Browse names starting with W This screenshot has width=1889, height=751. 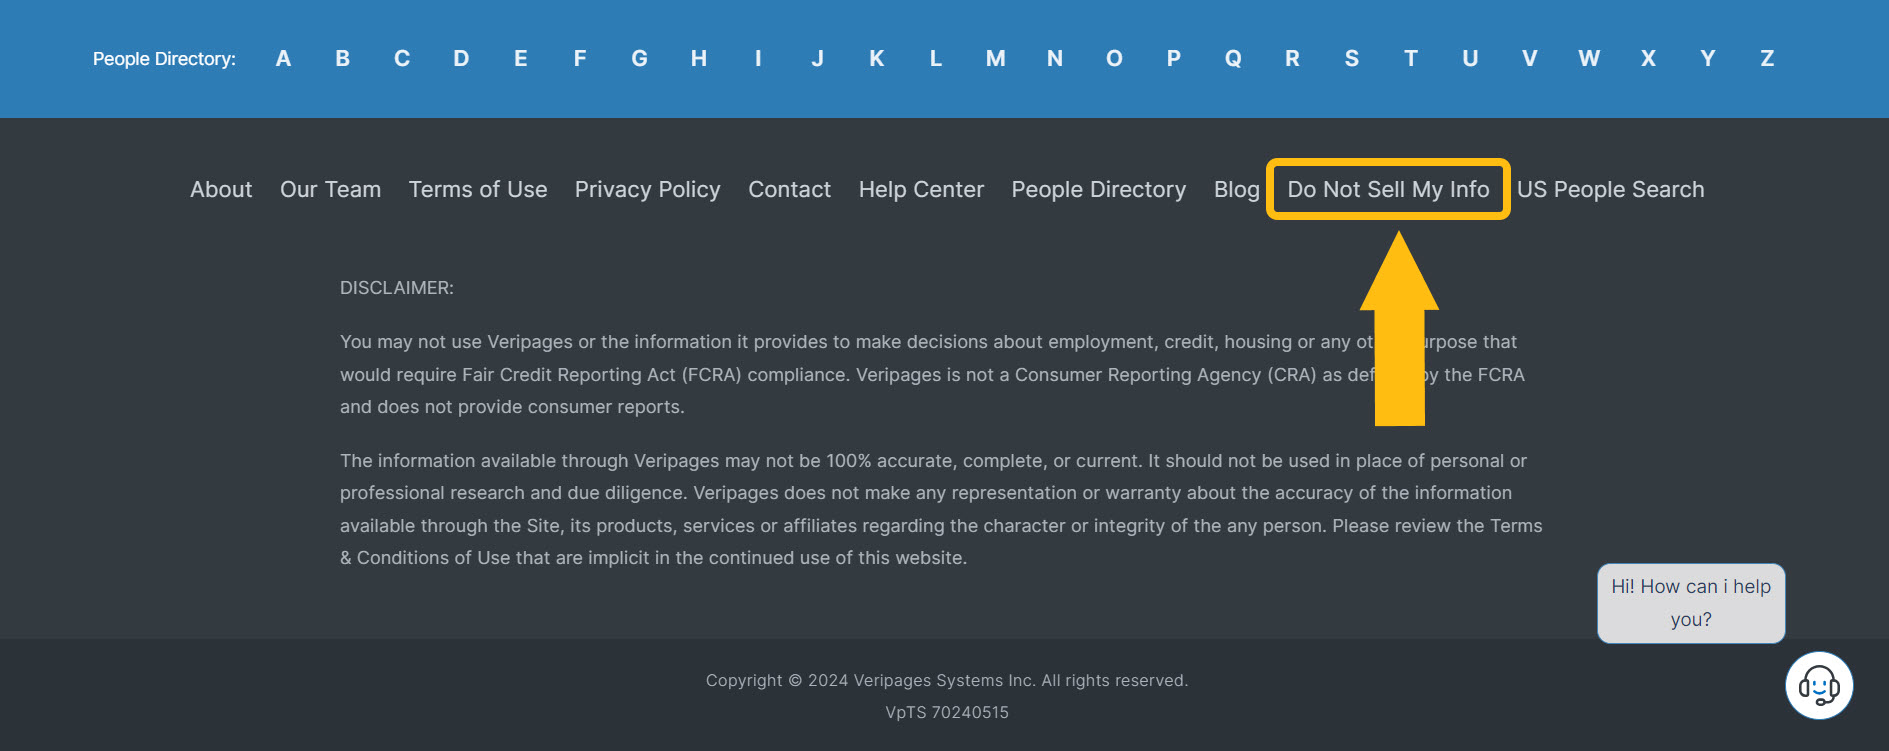(1588, 59)
